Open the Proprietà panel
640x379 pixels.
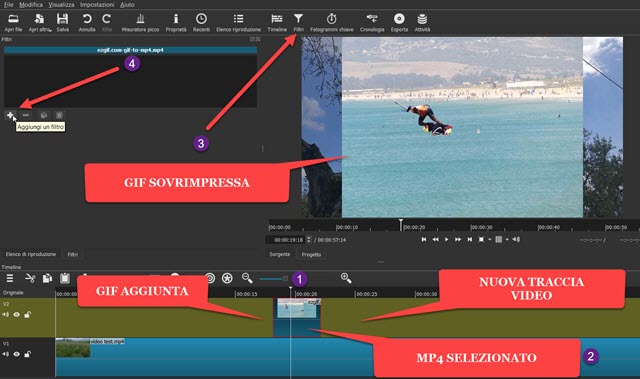(x=176, y=22)
